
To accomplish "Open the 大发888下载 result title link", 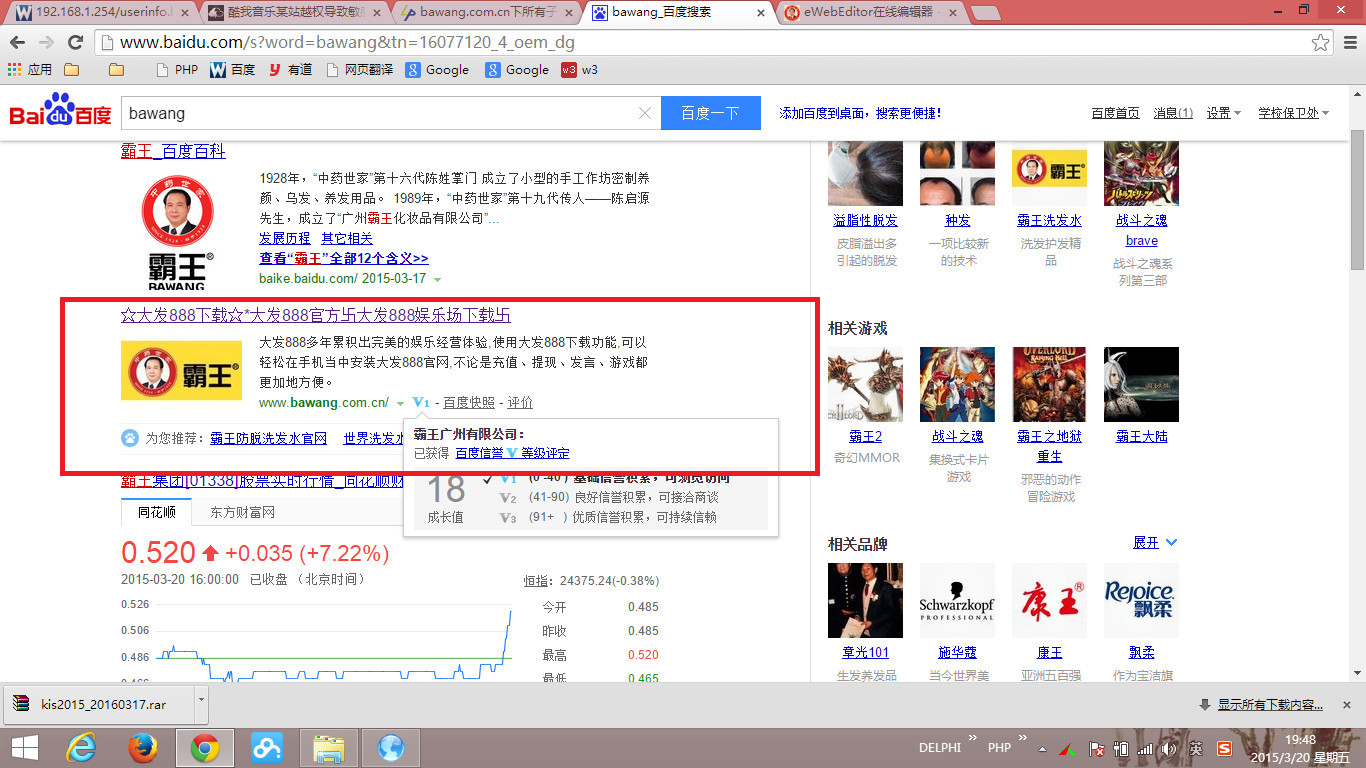I will click(315, 315).
